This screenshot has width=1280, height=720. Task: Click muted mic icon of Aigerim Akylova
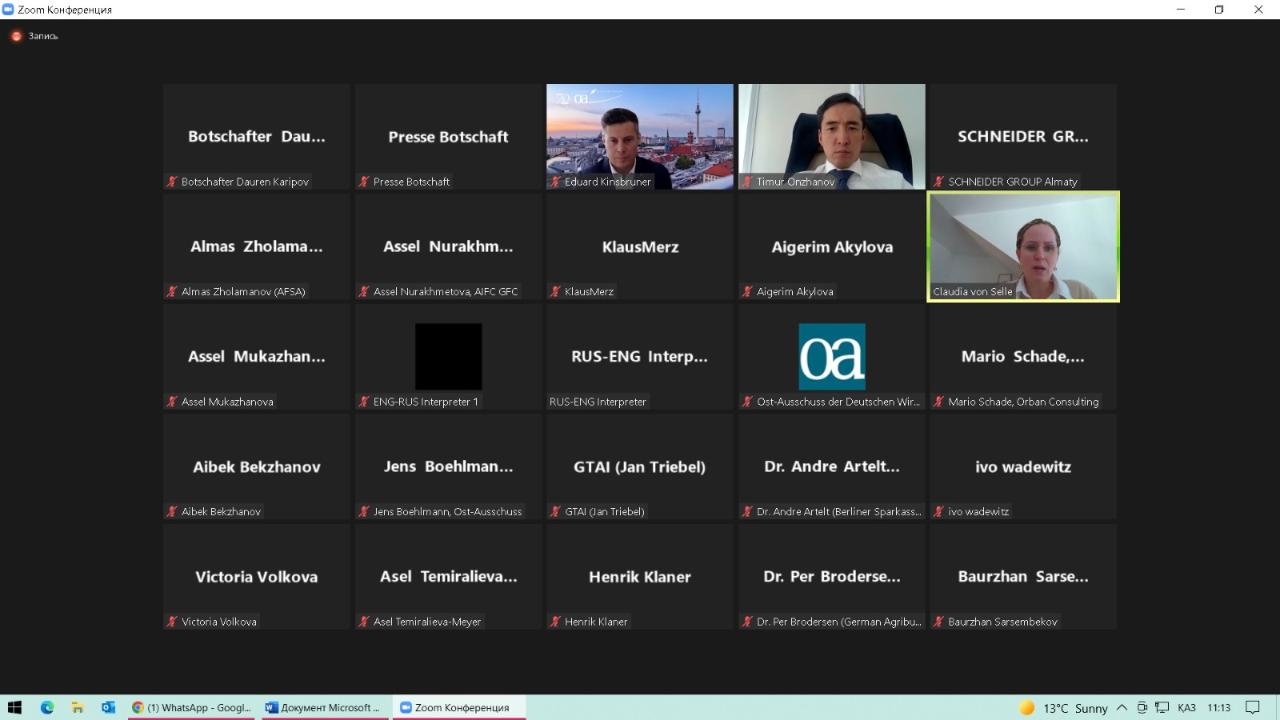[748, 292]
